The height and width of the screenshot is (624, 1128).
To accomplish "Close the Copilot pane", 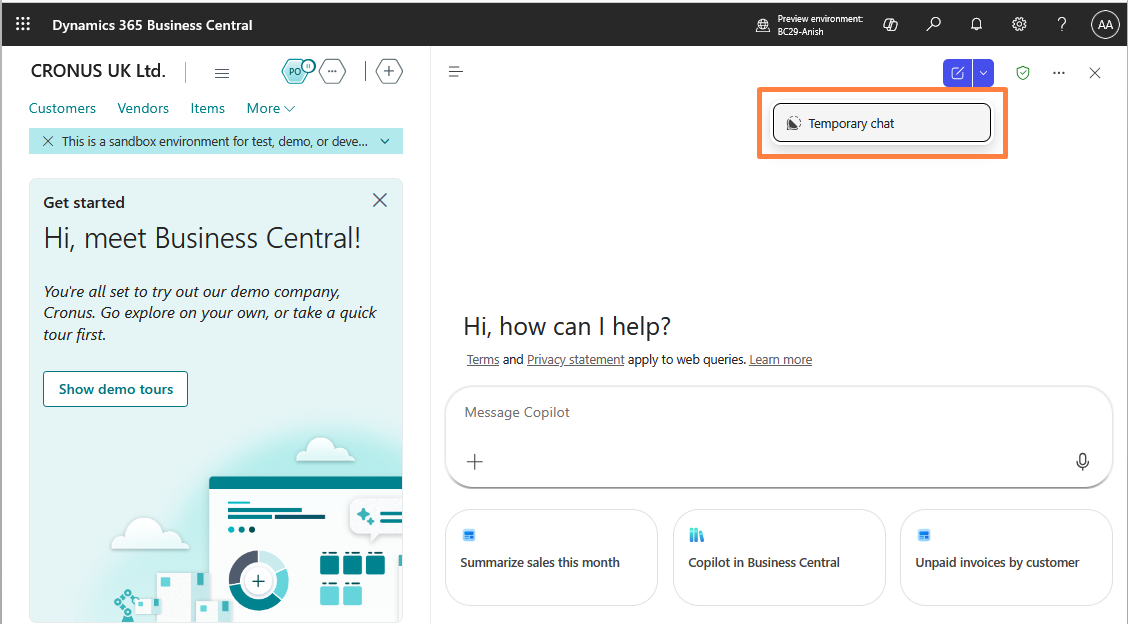I will pyautogui.click(x=1095, y=73).
